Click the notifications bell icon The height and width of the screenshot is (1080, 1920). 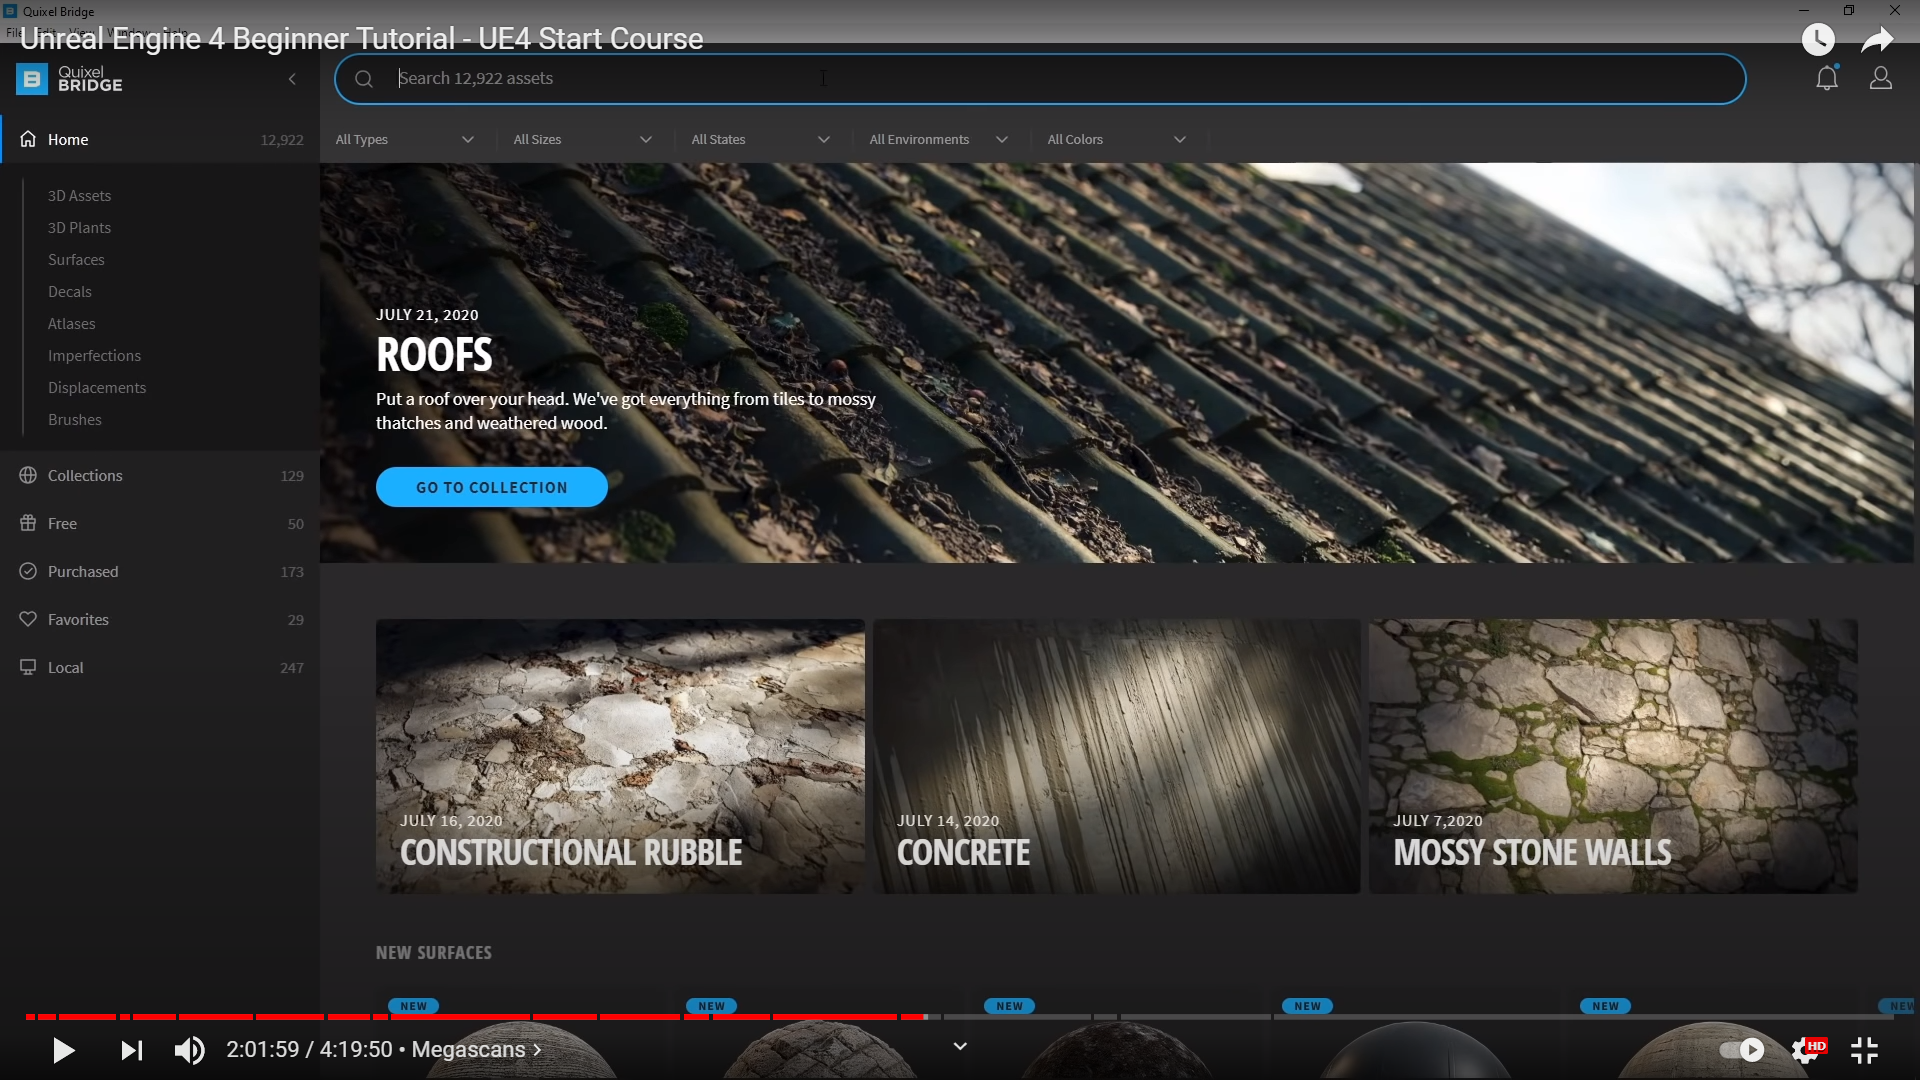(1826, 78)
